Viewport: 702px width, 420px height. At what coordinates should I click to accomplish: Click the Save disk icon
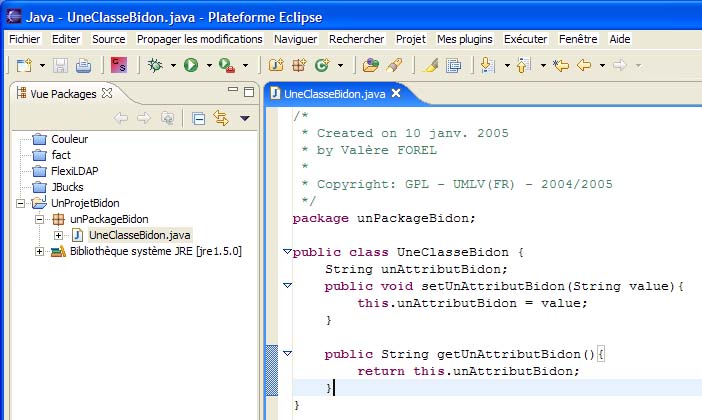[61, 65]
